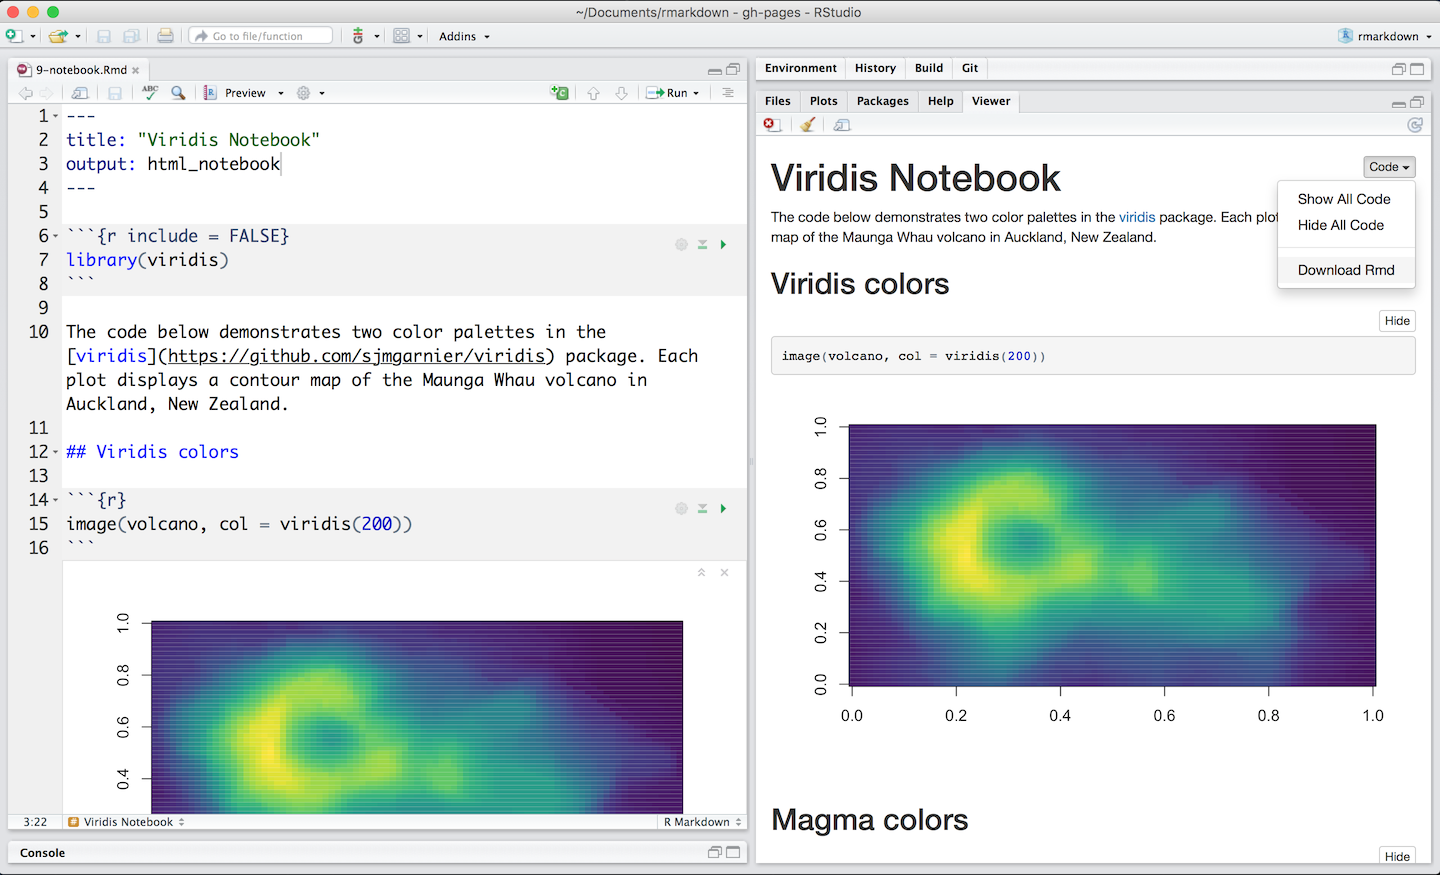Go forward to next source location
The width and height of the screenshot is (1440, 875).
point(46,93)
